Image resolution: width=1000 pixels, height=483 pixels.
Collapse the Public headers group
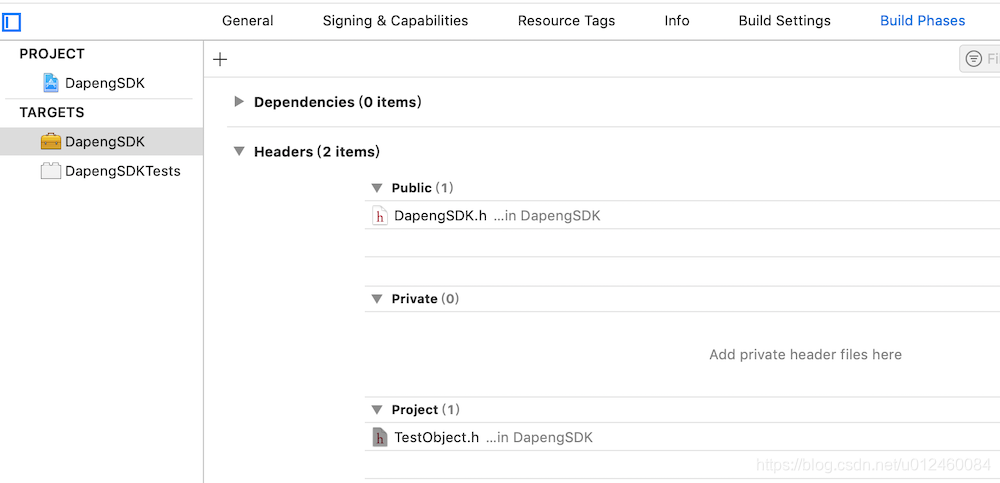(x=377, y=188)
